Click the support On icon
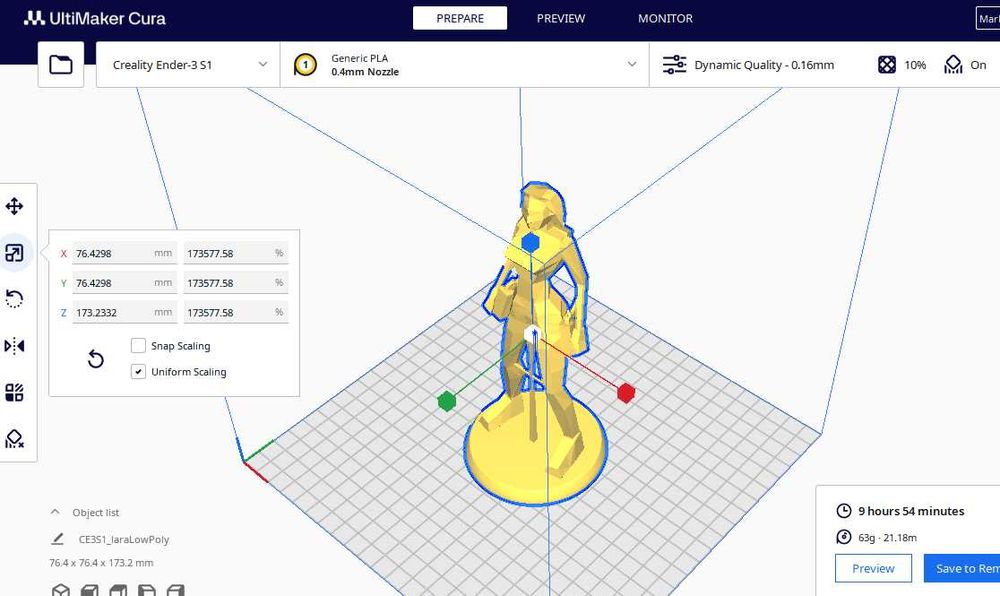1000x596 pixels. [x=953, y=64]
